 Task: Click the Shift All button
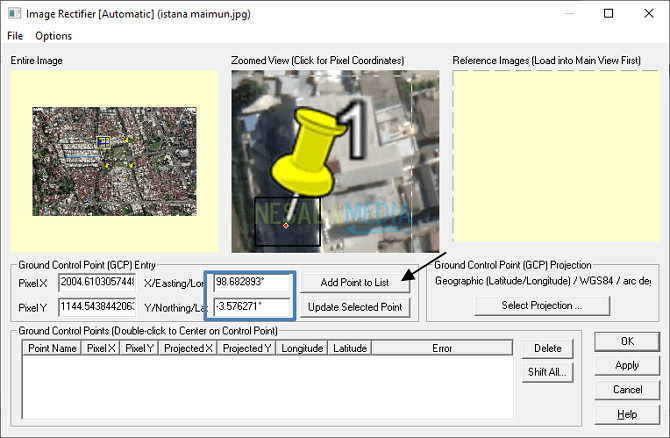point(546,372)
